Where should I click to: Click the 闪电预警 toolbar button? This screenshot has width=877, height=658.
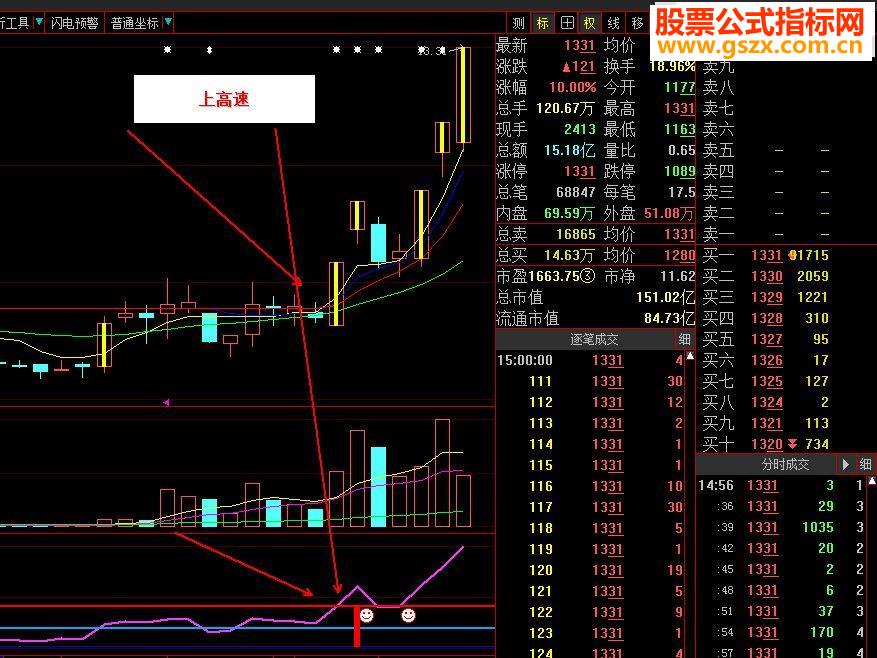tap(74, 23)
